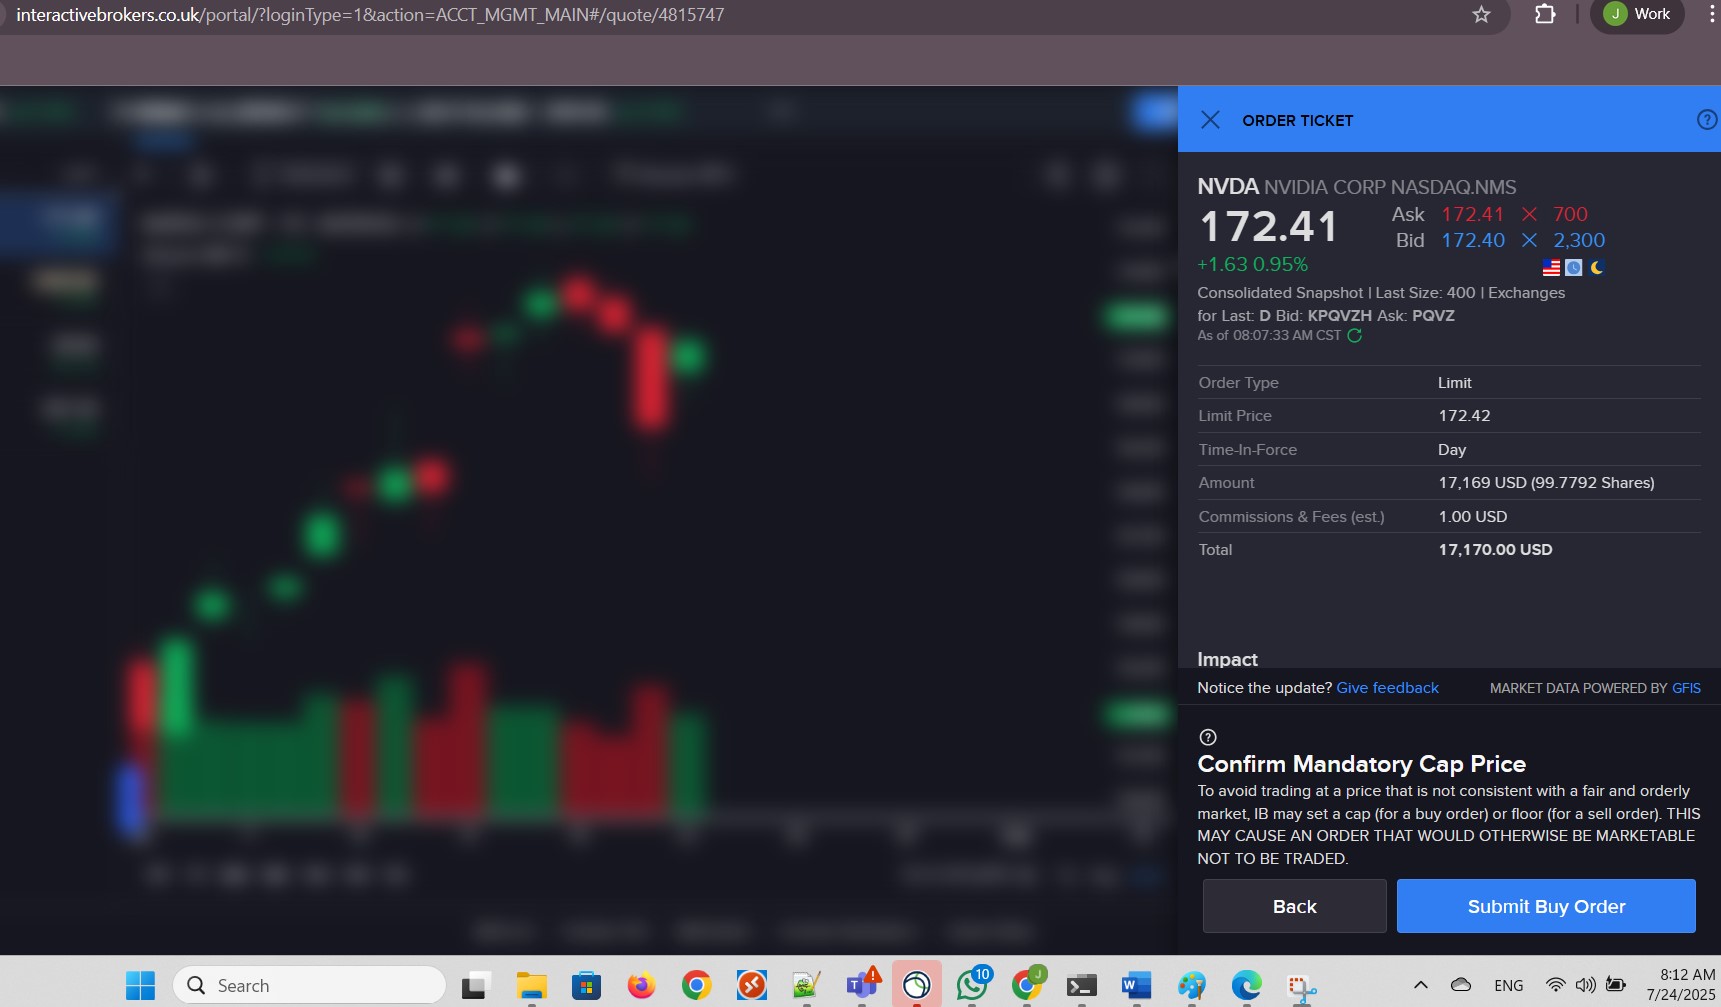
Task: Go back using the Back button
Action: [x=1294, y=906]
